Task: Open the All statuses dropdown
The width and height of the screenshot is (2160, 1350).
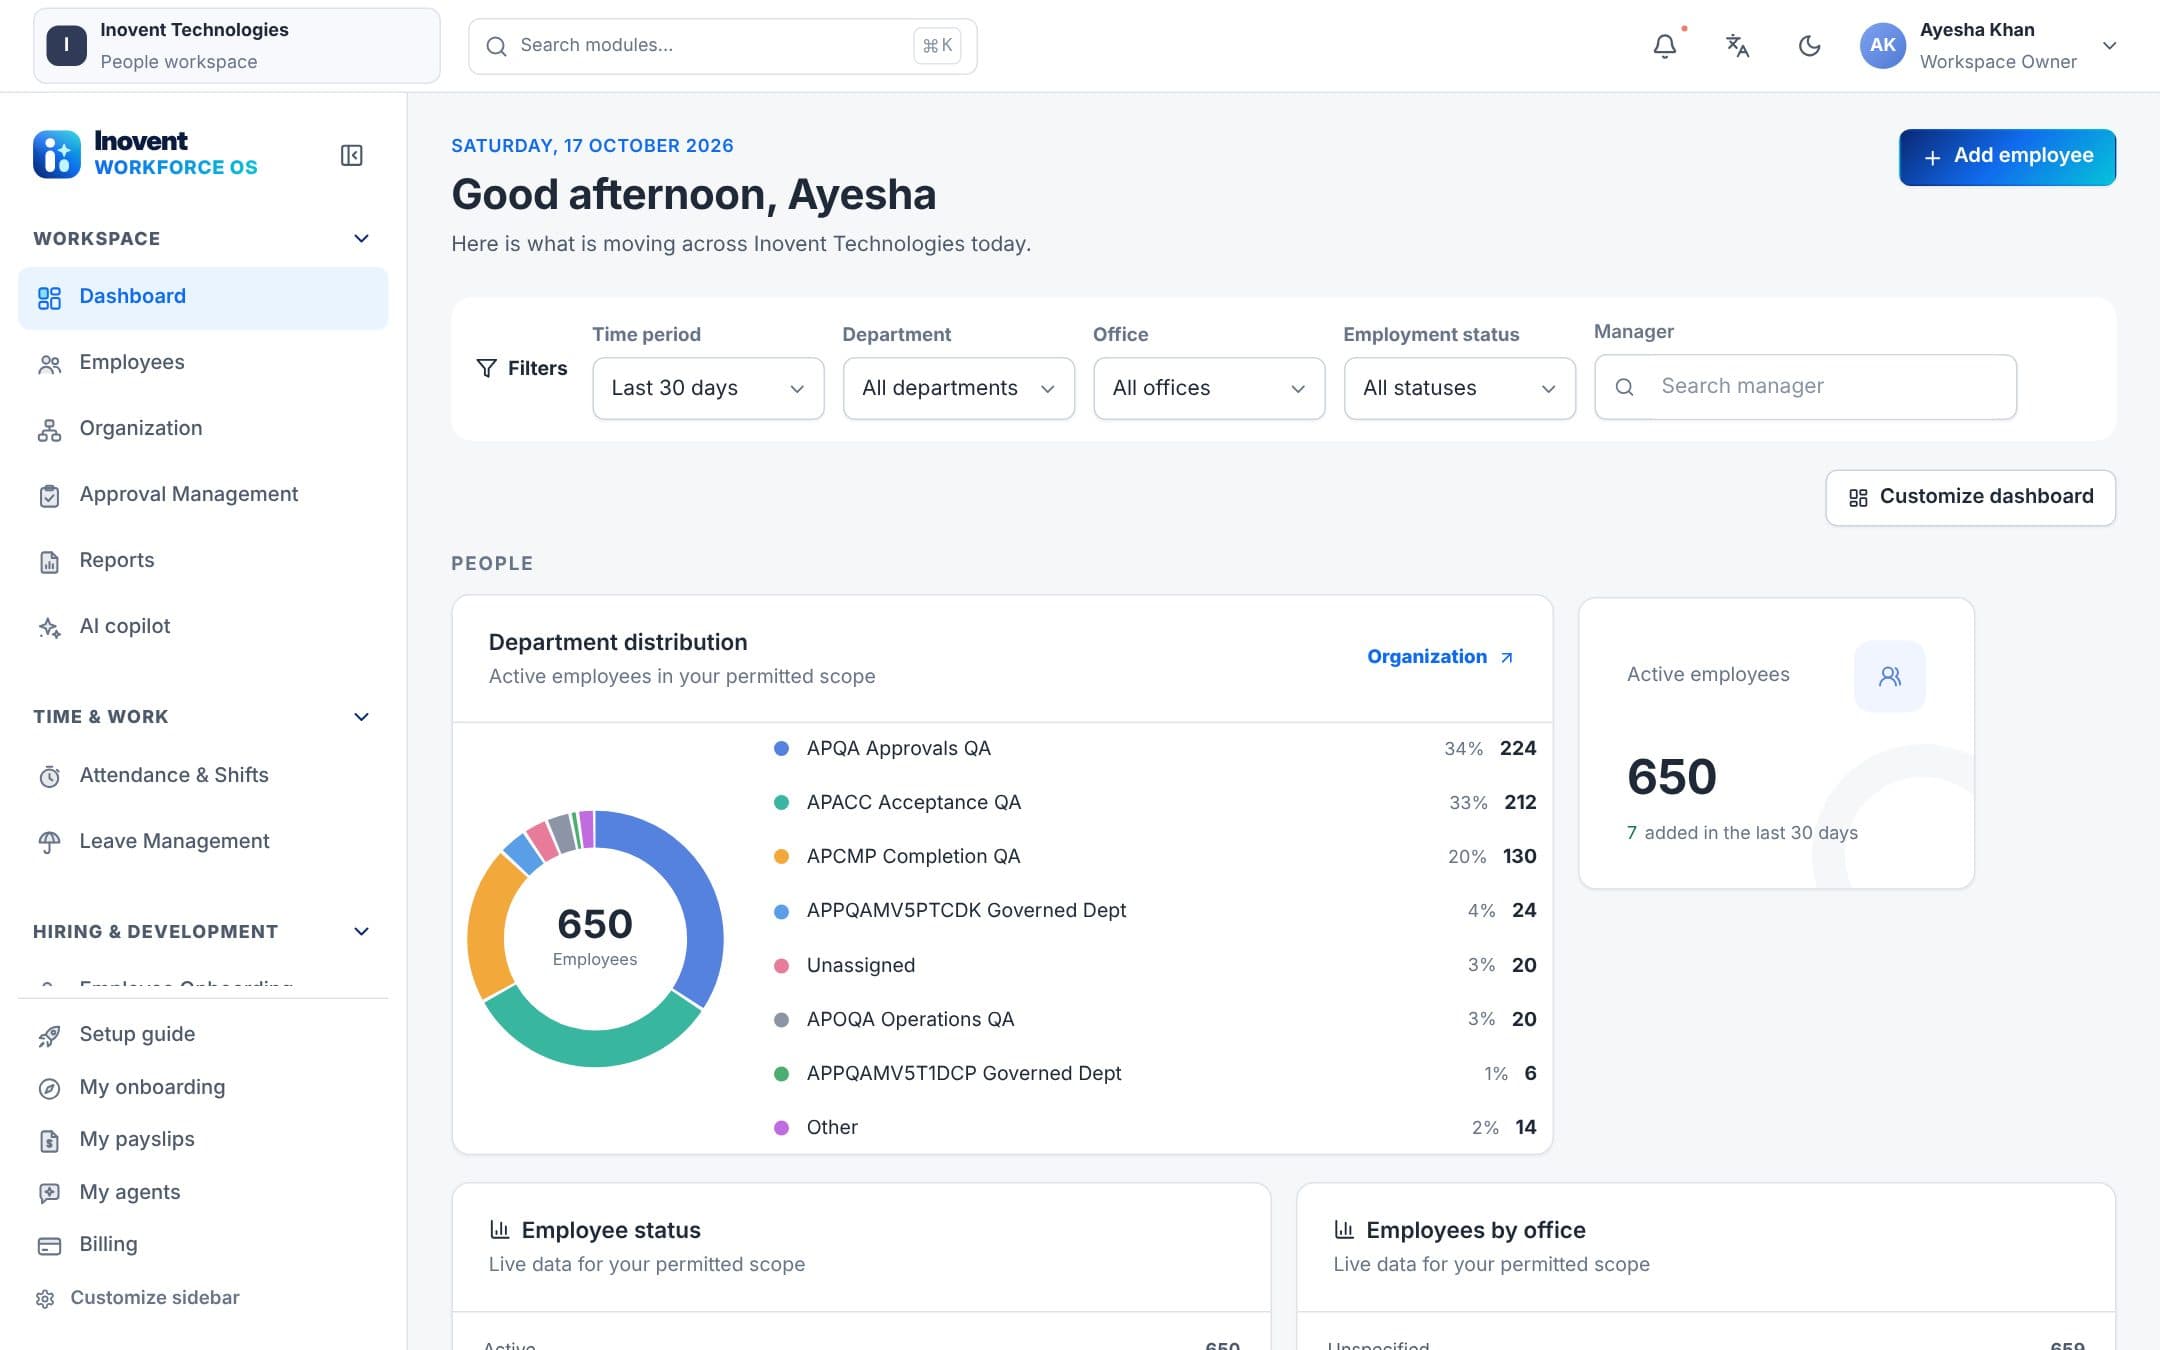Action: (1459, 388)
